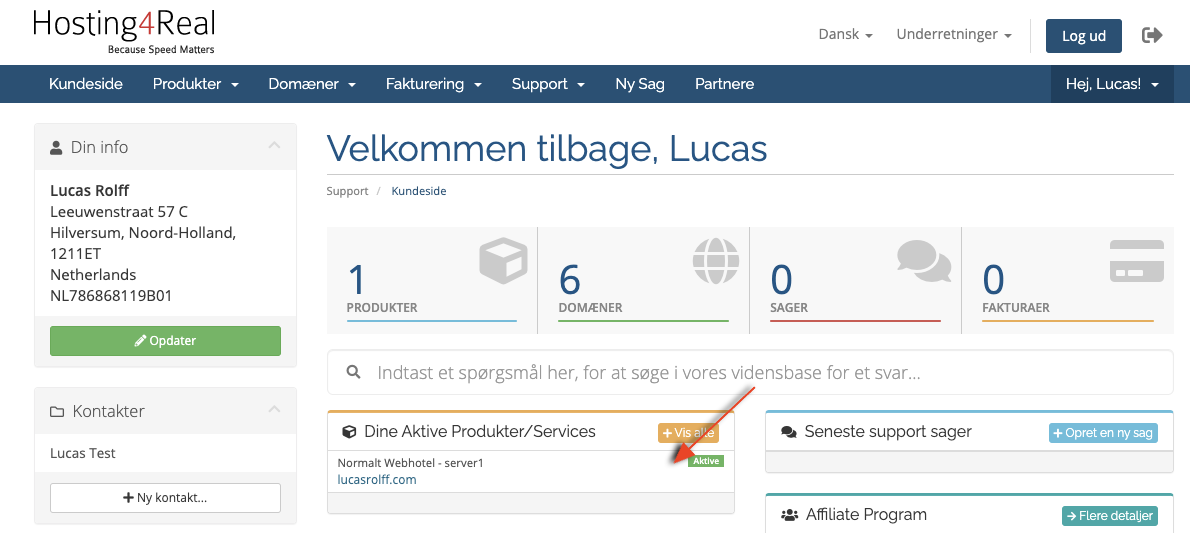Click the cube icon beside Dine Aktive Produkter
This screenshot has height=533, width=1190.
click(x=349, y=432)
